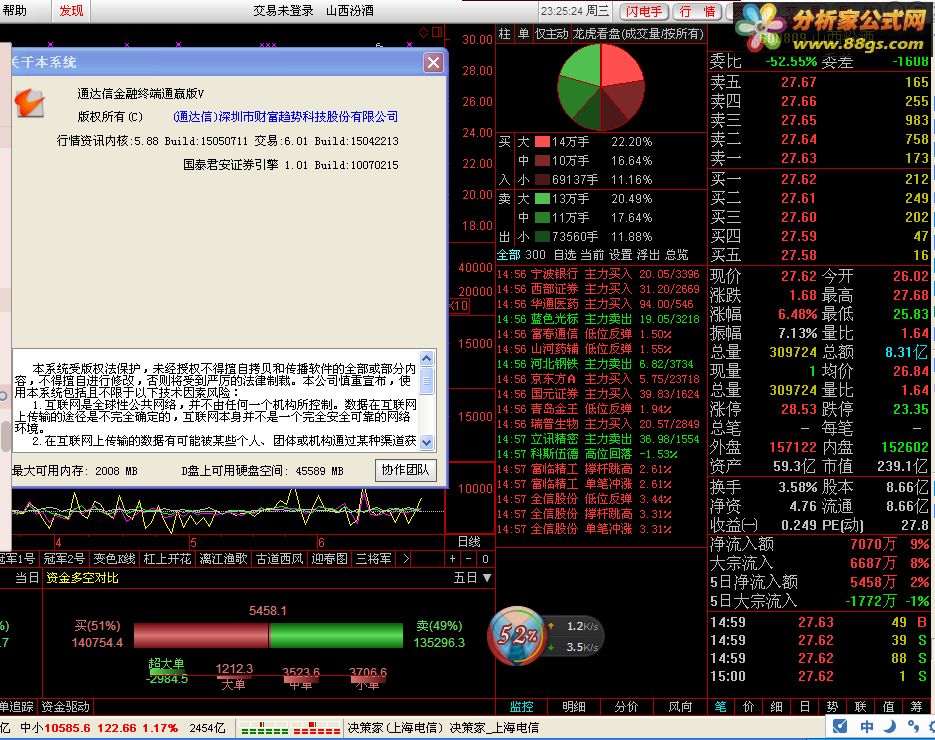Click the 0 reset button below chart
This screenshot has height=740, width=935.
485,559
